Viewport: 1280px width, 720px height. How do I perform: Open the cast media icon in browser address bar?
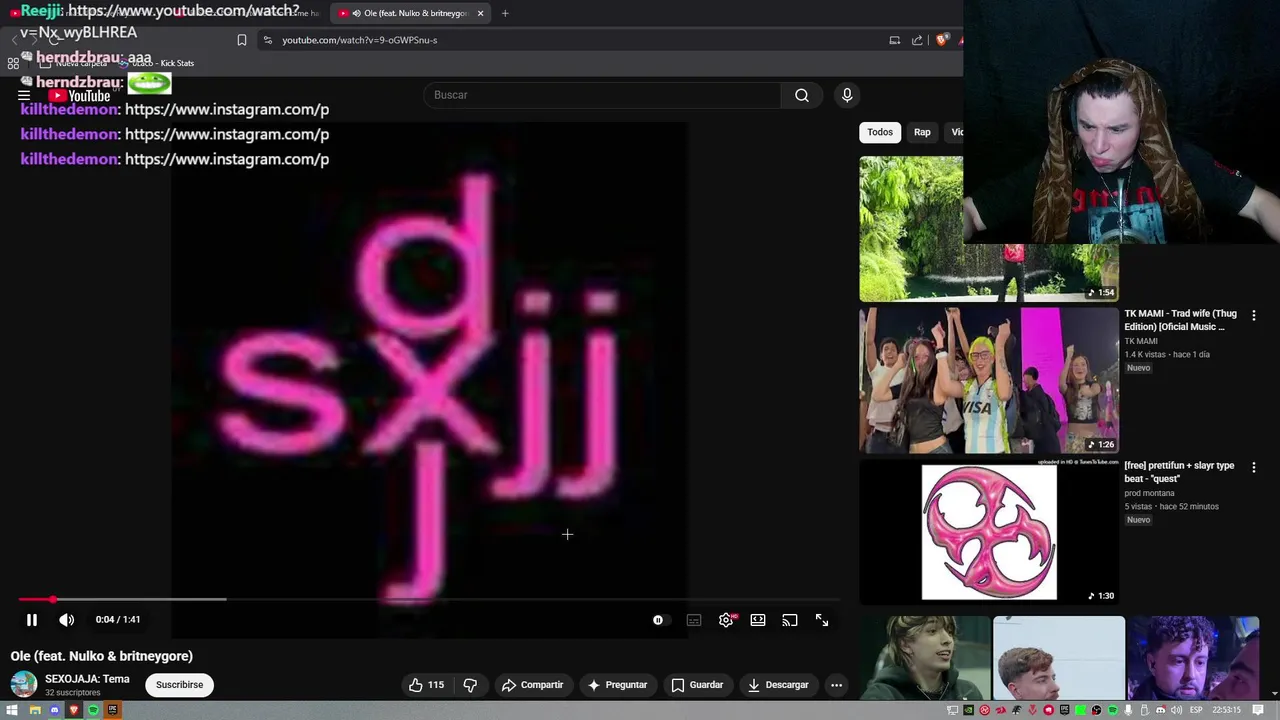click(x=894, y=40)
